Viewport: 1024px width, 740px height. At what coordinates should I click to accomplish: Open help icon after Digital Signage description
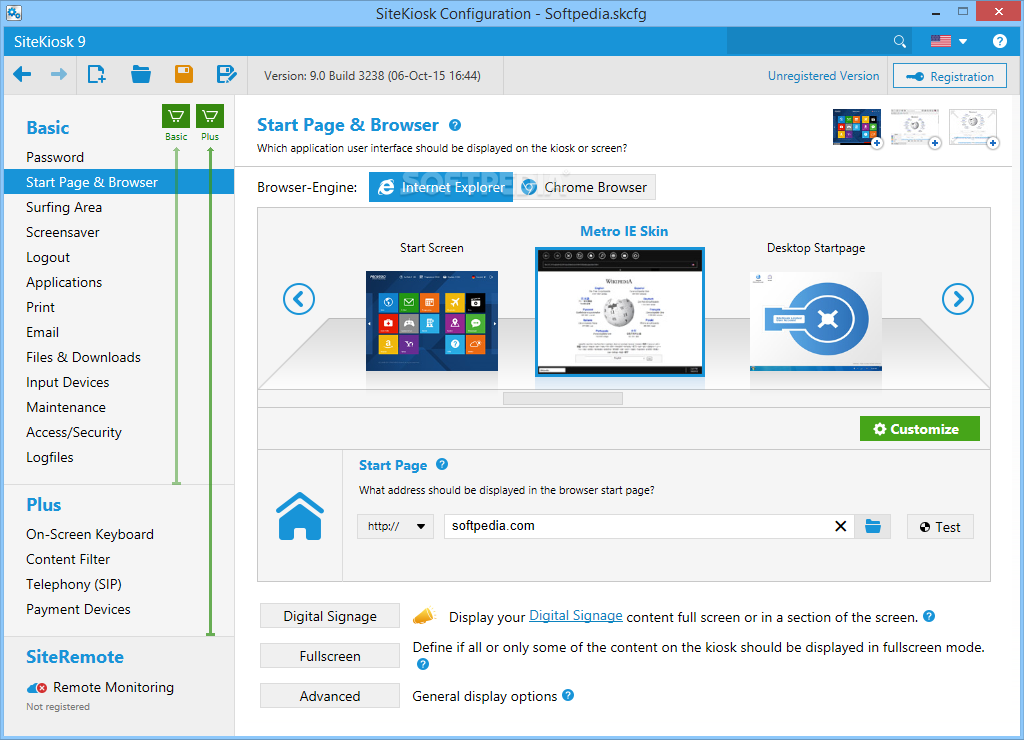[929, 616]
